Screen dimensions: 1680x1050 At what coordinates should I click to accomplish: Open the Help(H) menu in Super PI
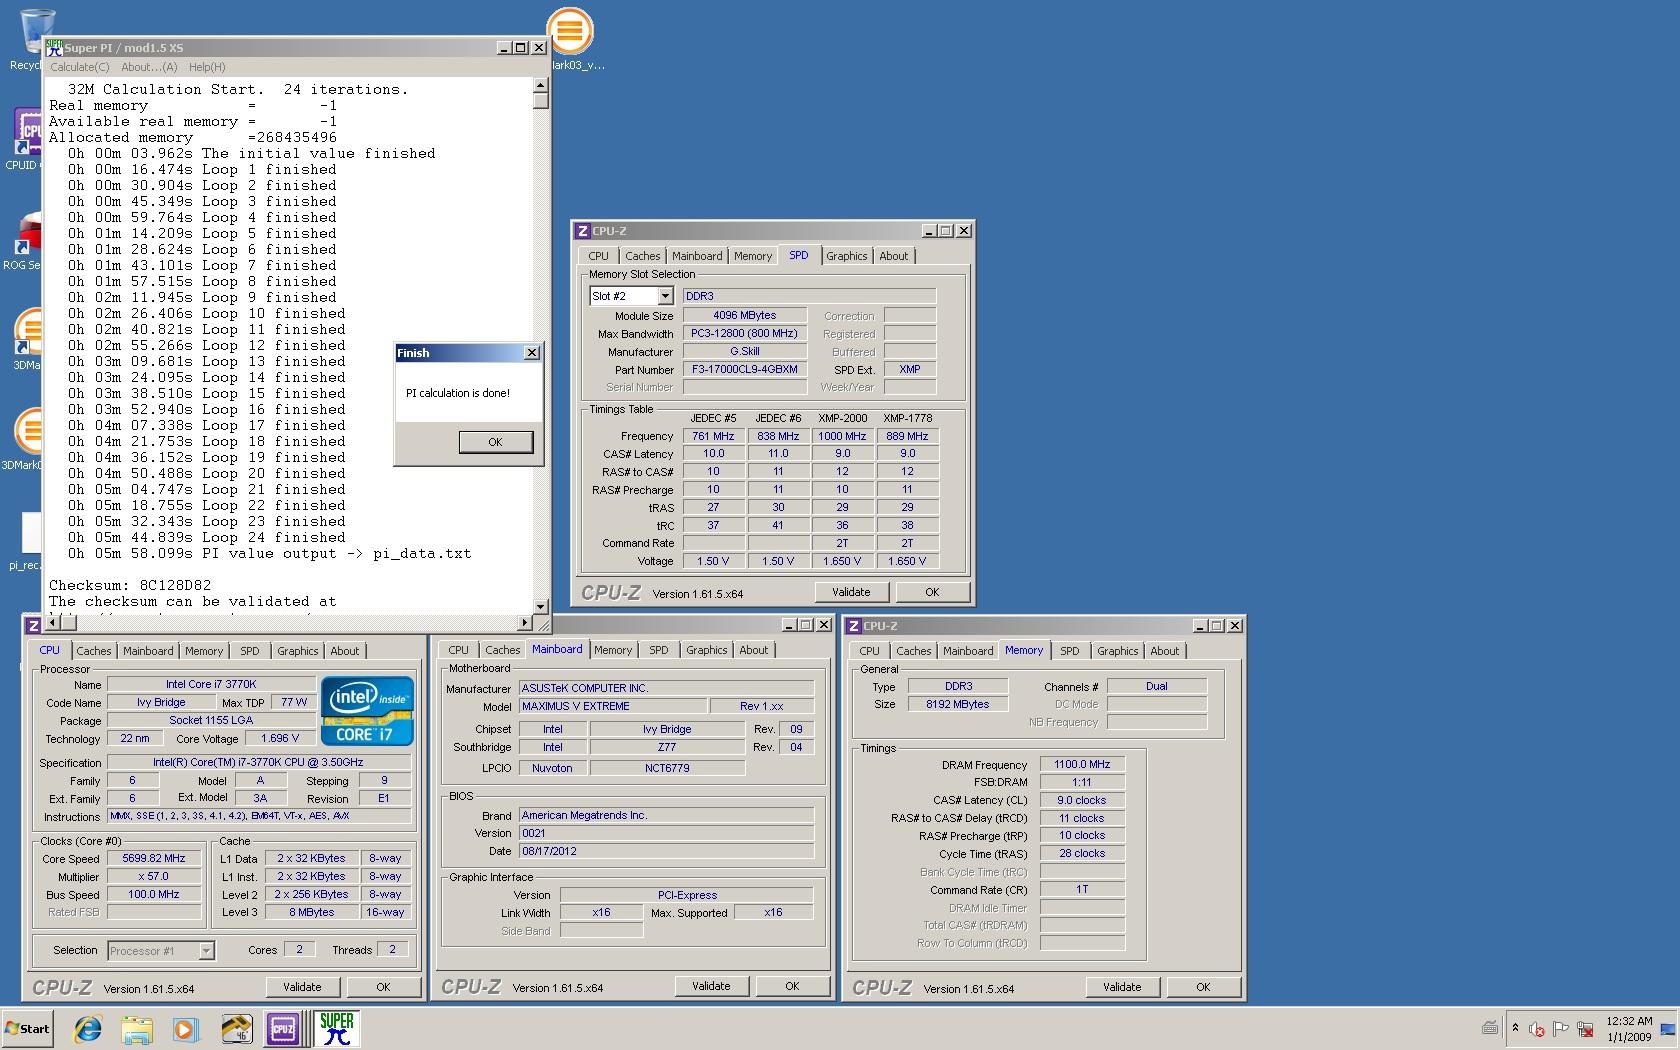click(207, 67)
